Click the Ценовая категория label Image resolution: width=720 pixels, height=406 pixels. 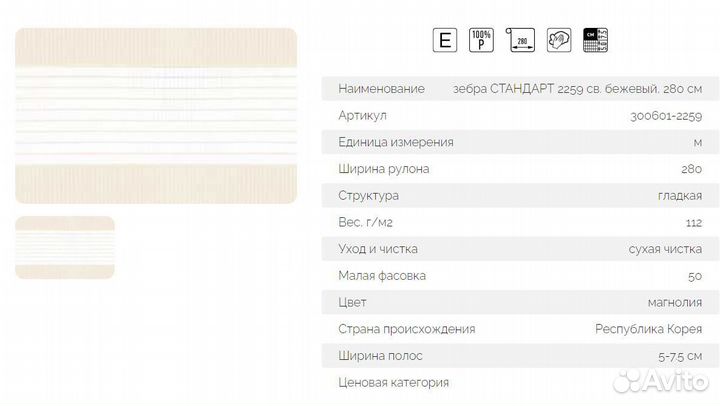pos(394,383)
